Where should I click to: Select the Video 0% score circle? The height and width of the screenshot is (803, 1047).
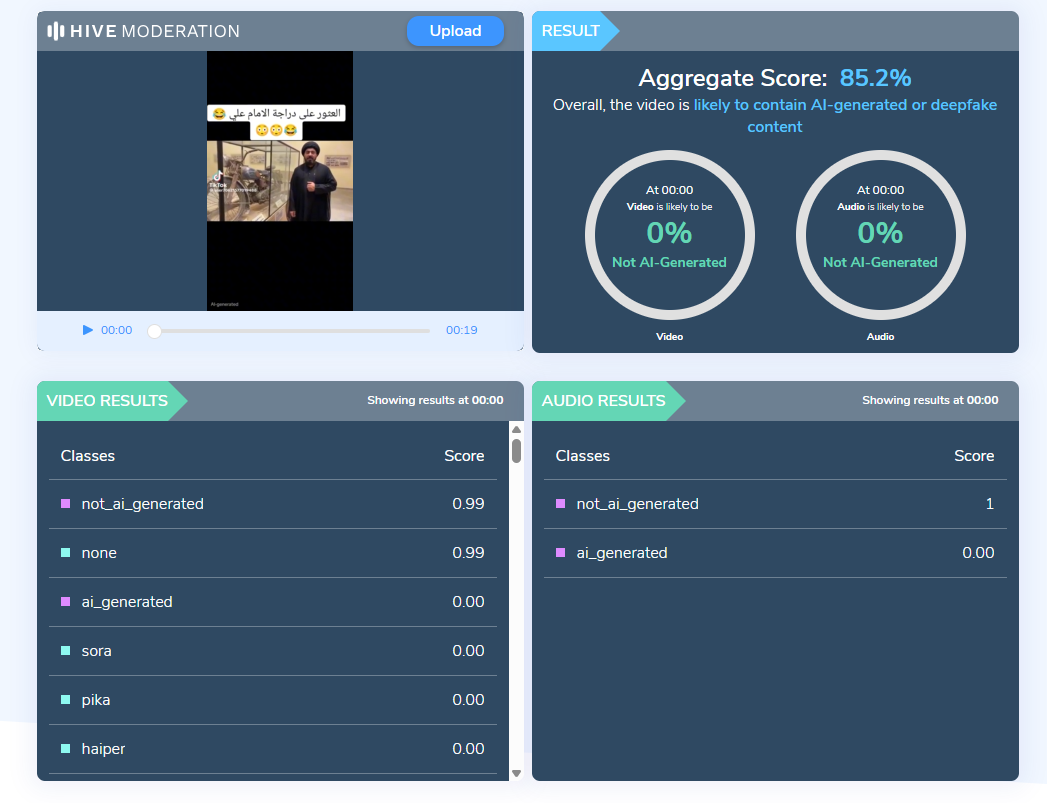pyautogui.click(x=669, y=235)
